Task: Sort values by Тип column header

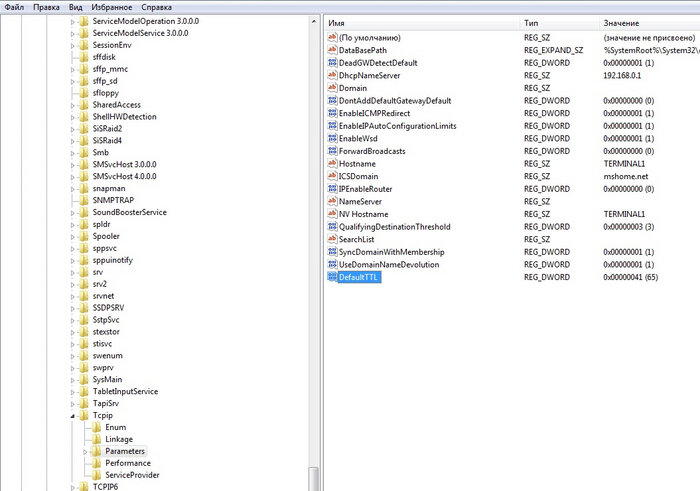Action: (560, 23)
